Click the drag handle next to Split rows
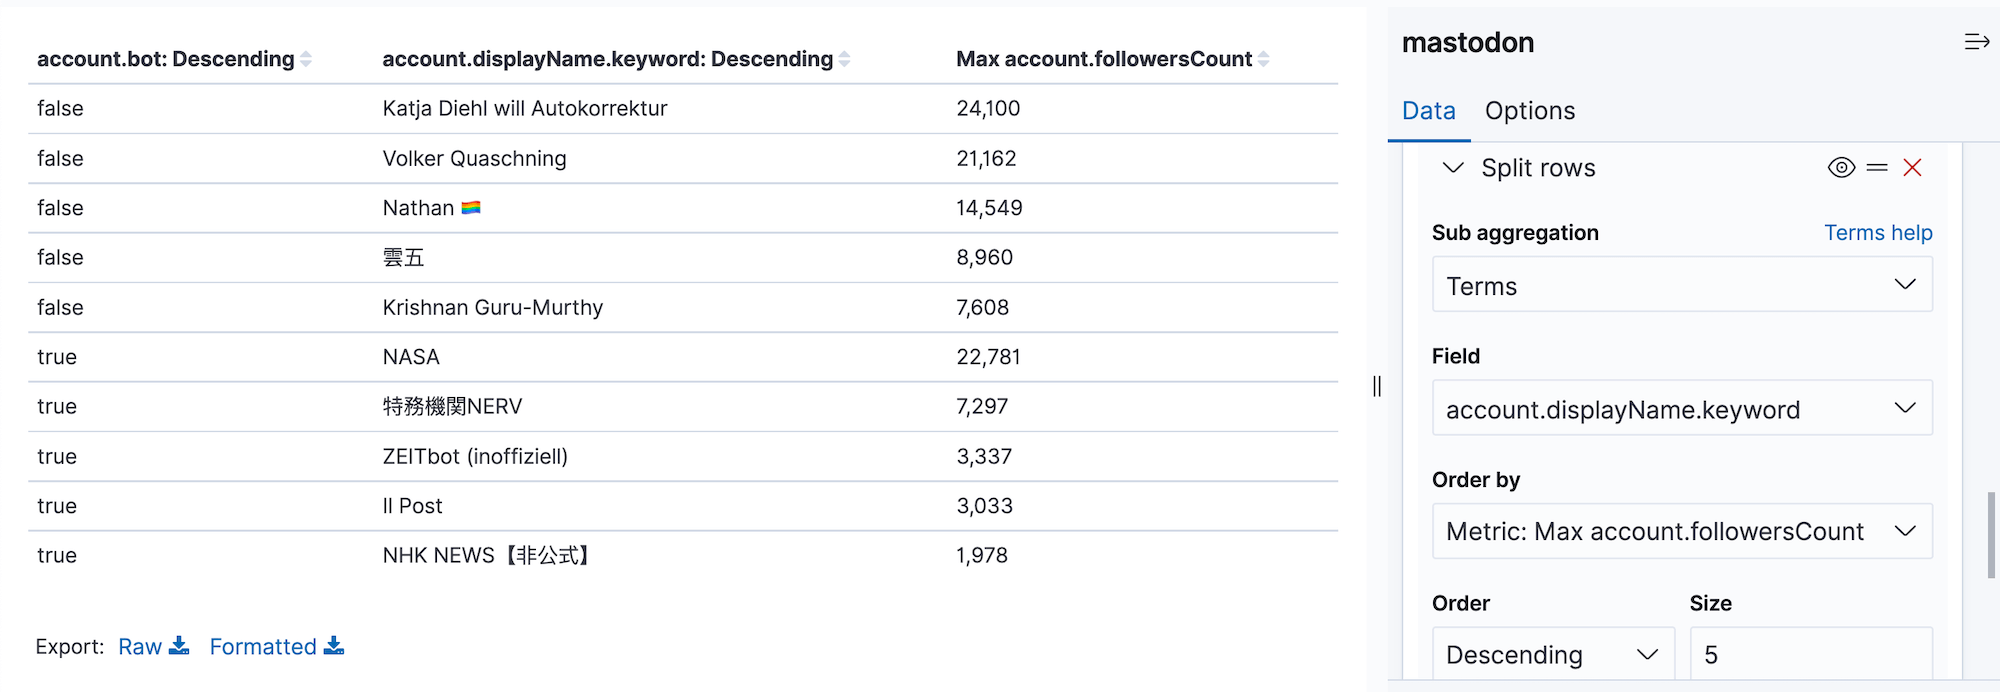 (1877, 167)
